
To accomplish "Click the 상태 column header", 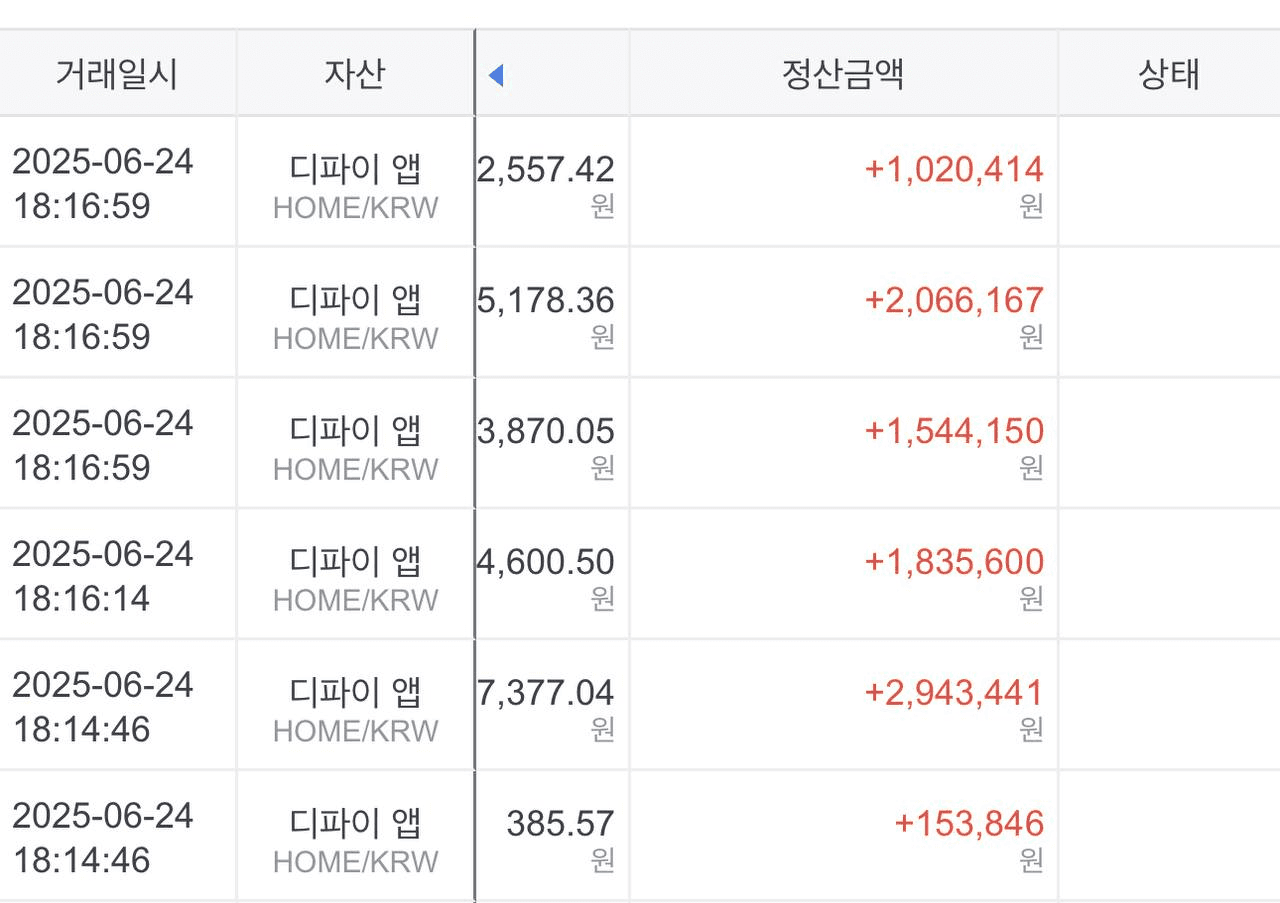I will (1169, 74).
